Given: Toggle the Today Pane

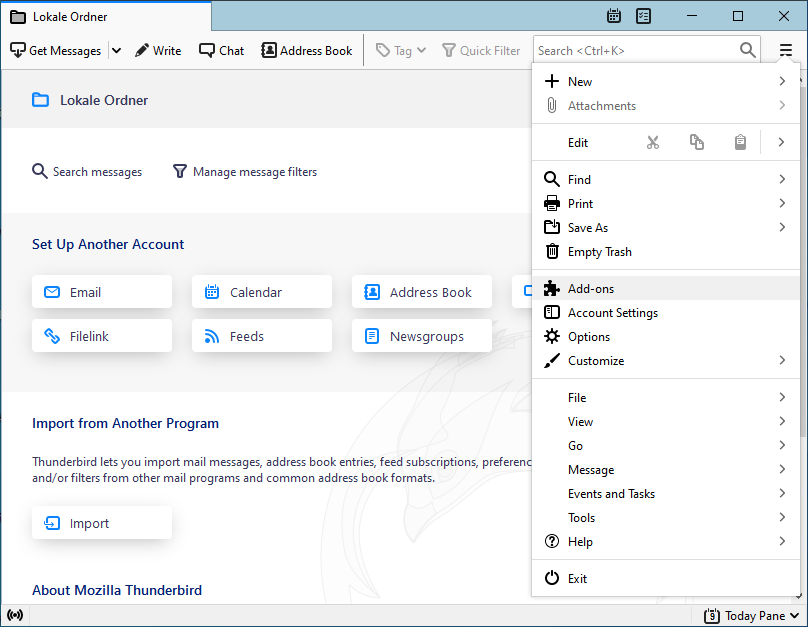Looking at the screenshot, I should (x=751, y=616).
